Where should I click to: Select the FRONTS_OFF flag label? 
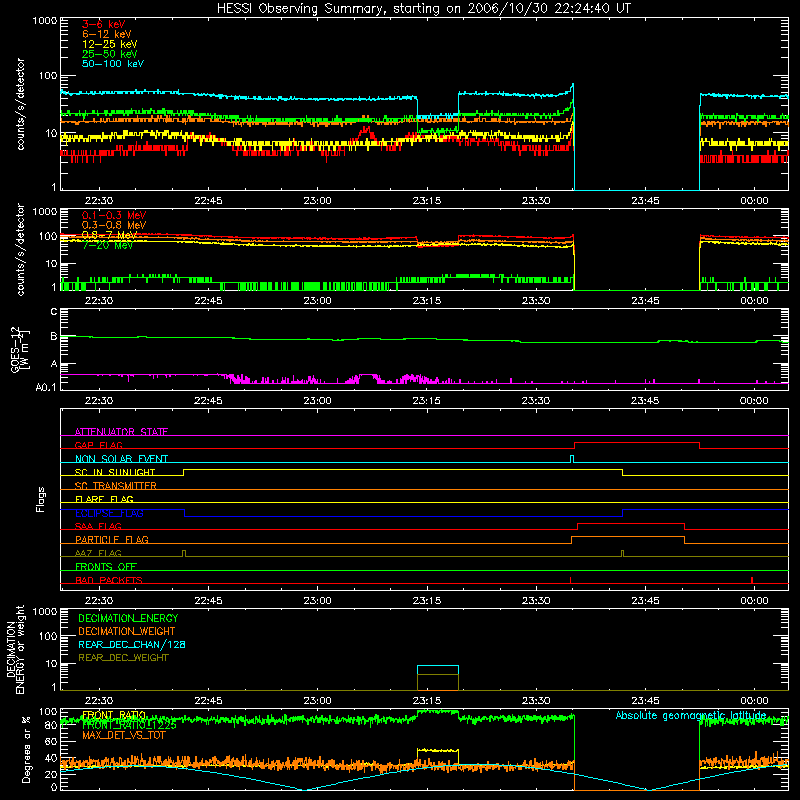tap(106, 567)
